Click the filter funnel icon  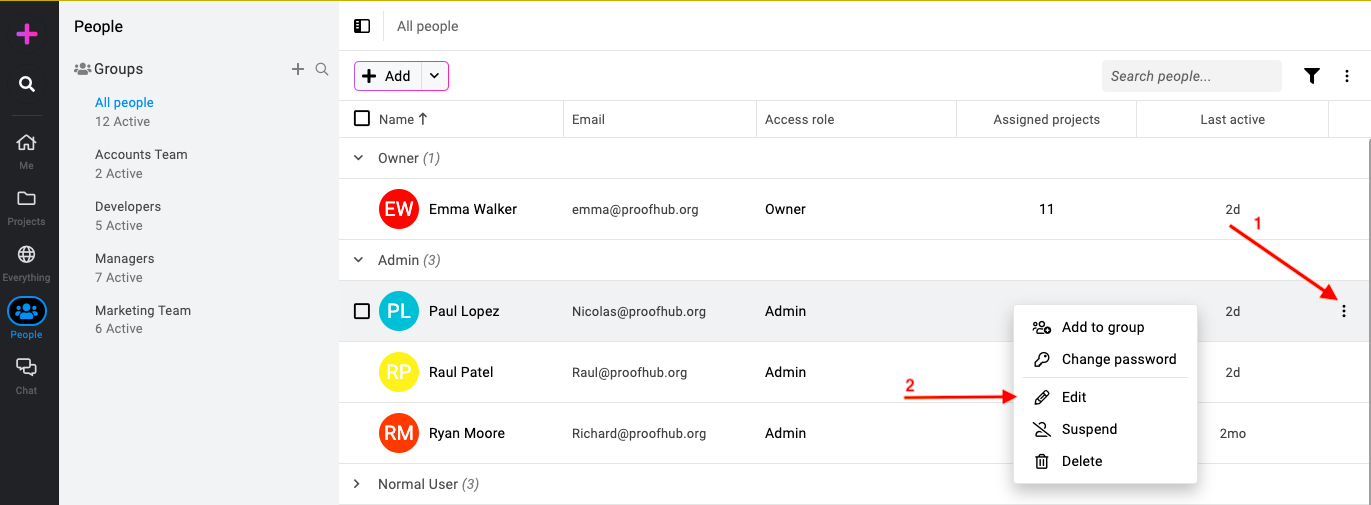click(1312, 76)
